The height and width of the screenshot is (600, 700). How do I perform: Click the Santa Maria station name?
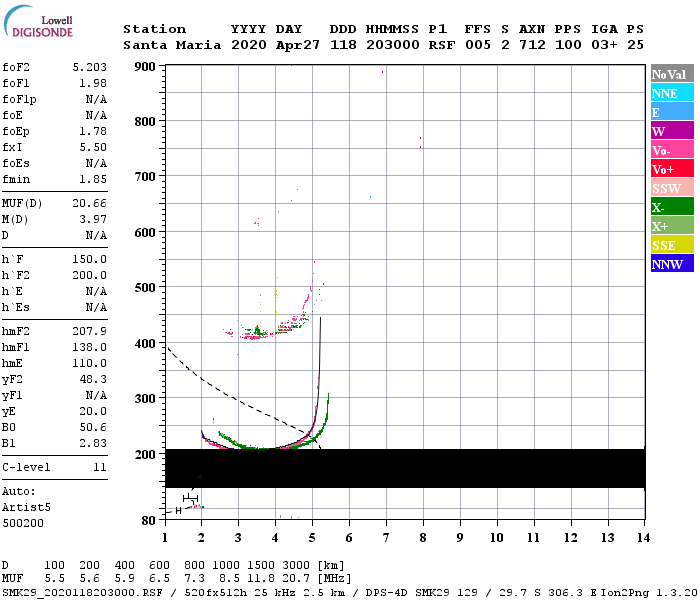(x=172, y=45)
